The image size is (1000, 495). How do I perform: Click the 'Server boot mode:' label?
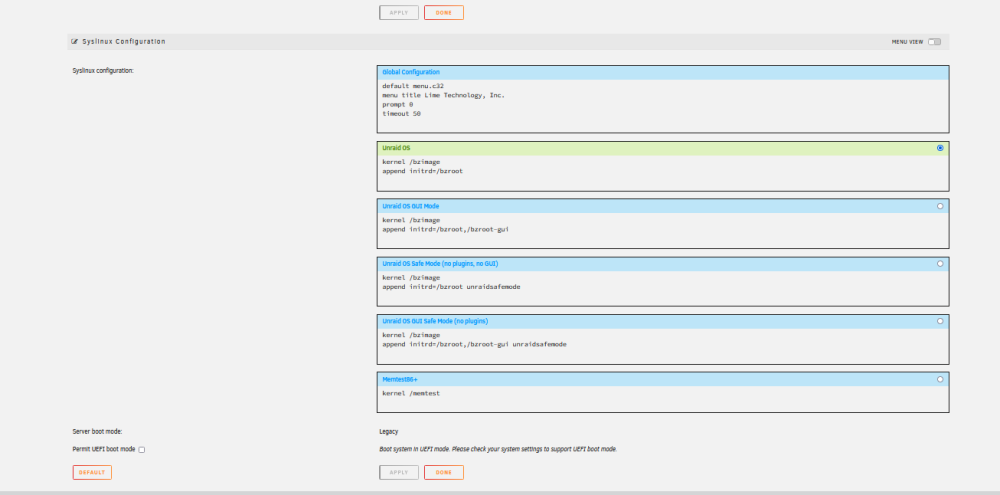[98, 432]
